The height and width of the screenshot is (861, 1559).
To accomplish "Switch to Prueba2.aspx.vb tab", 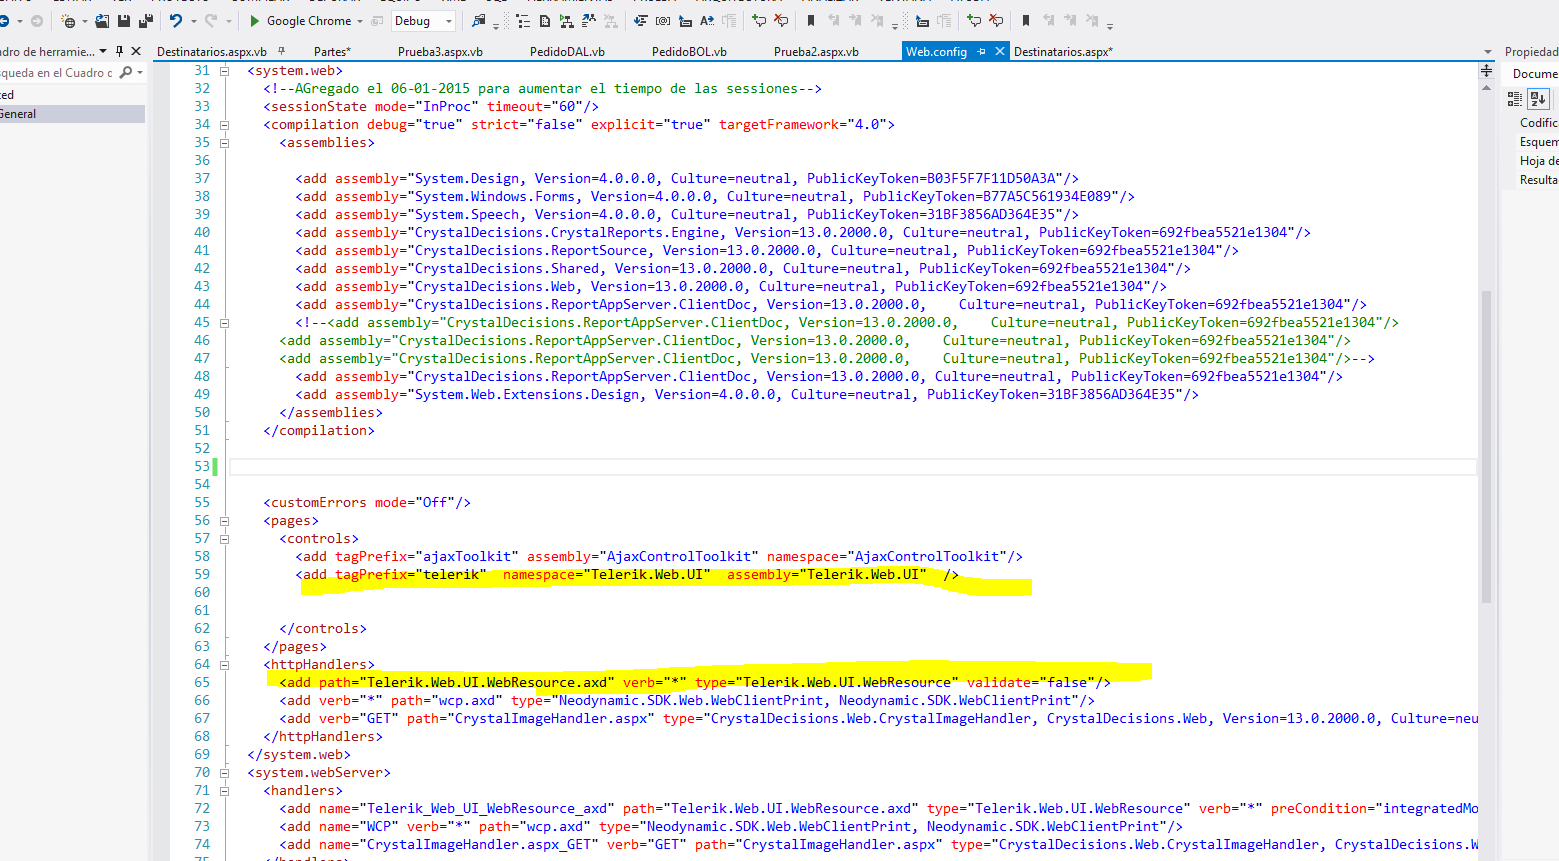I will point(816,51).
